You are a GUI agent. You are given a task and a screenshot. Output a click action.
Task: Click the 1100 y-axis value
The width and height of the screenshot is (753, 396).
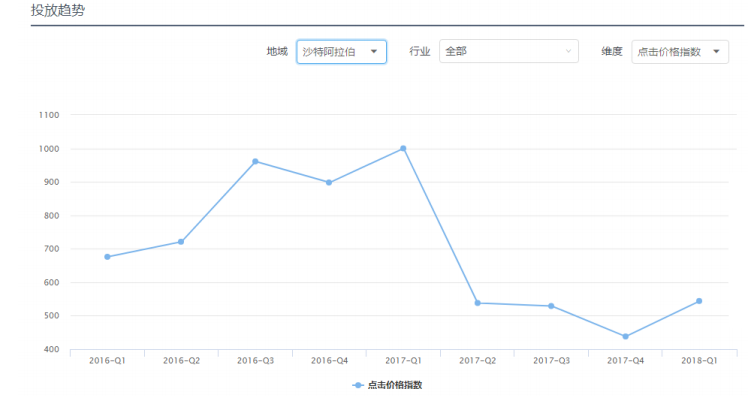49,115
